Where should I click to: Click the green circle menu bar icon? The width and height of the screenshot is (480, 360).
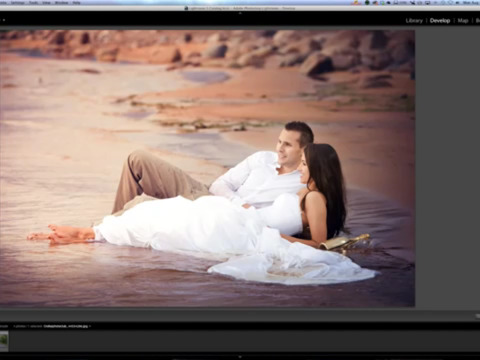point(367,3)
